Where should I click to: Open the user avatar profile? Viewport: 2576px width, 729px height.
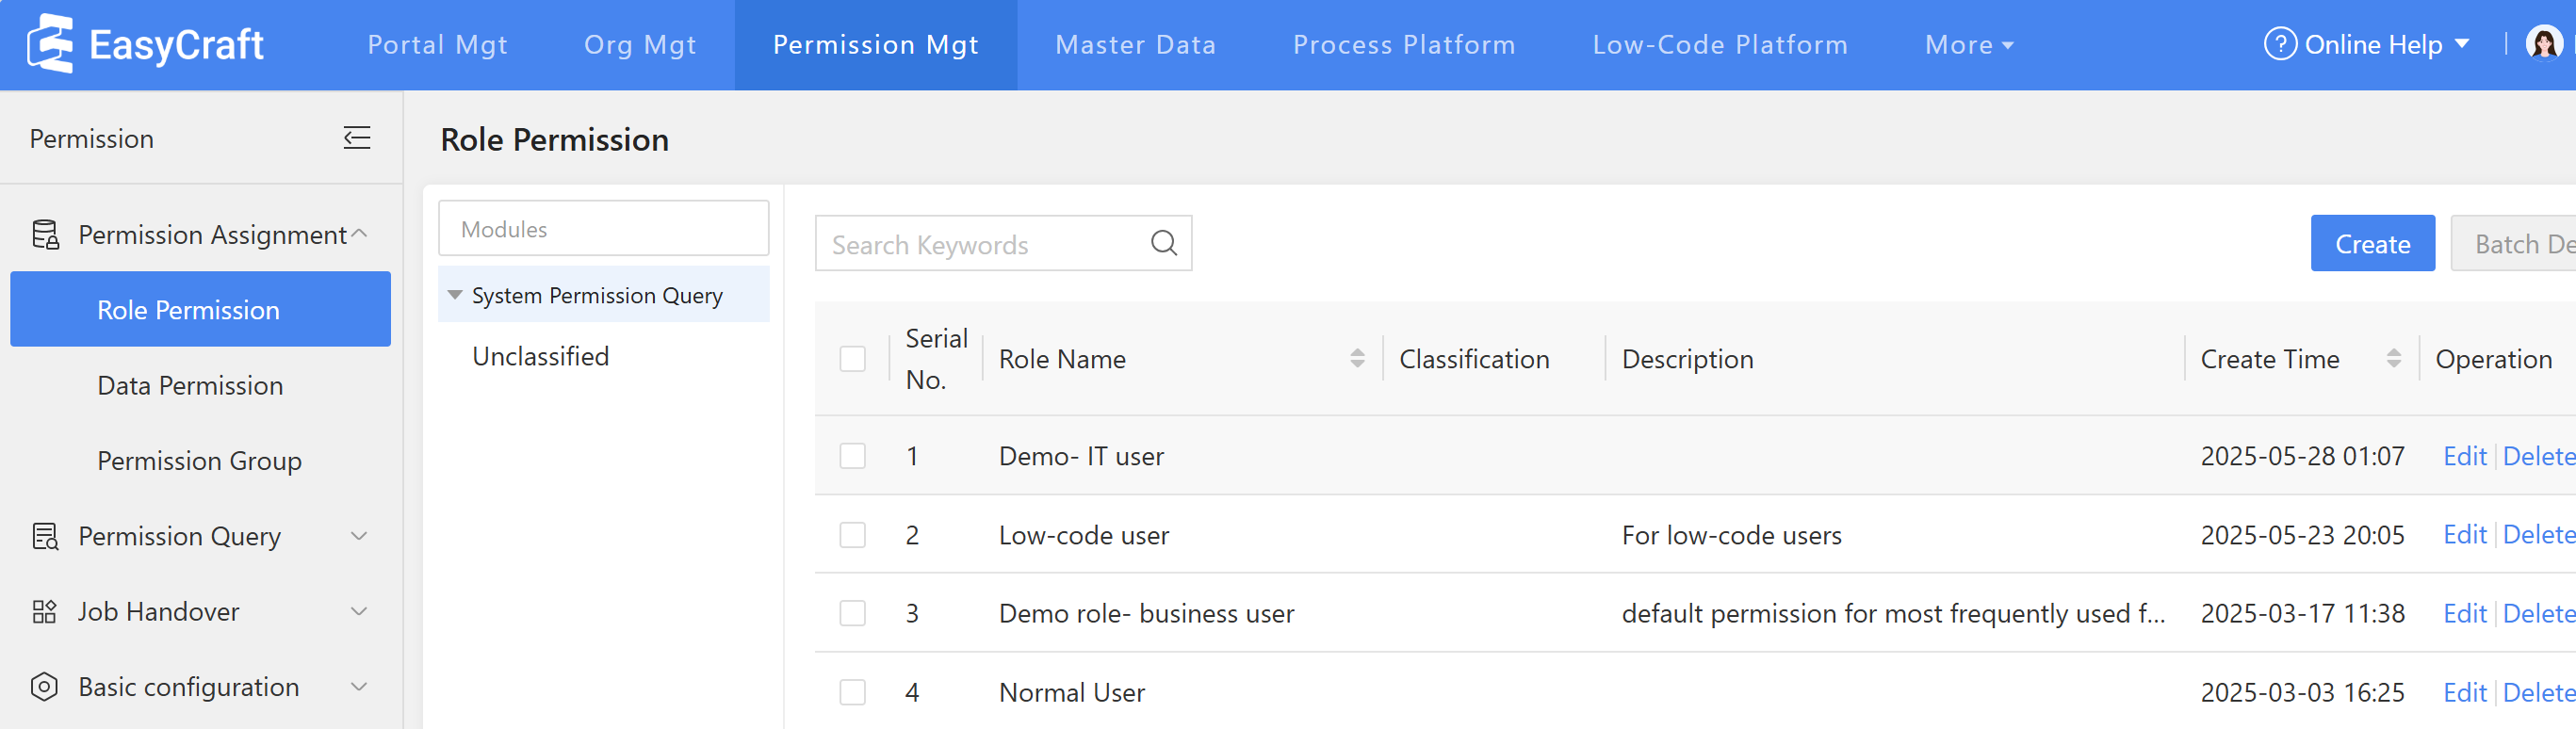[x=2542, y=44]
